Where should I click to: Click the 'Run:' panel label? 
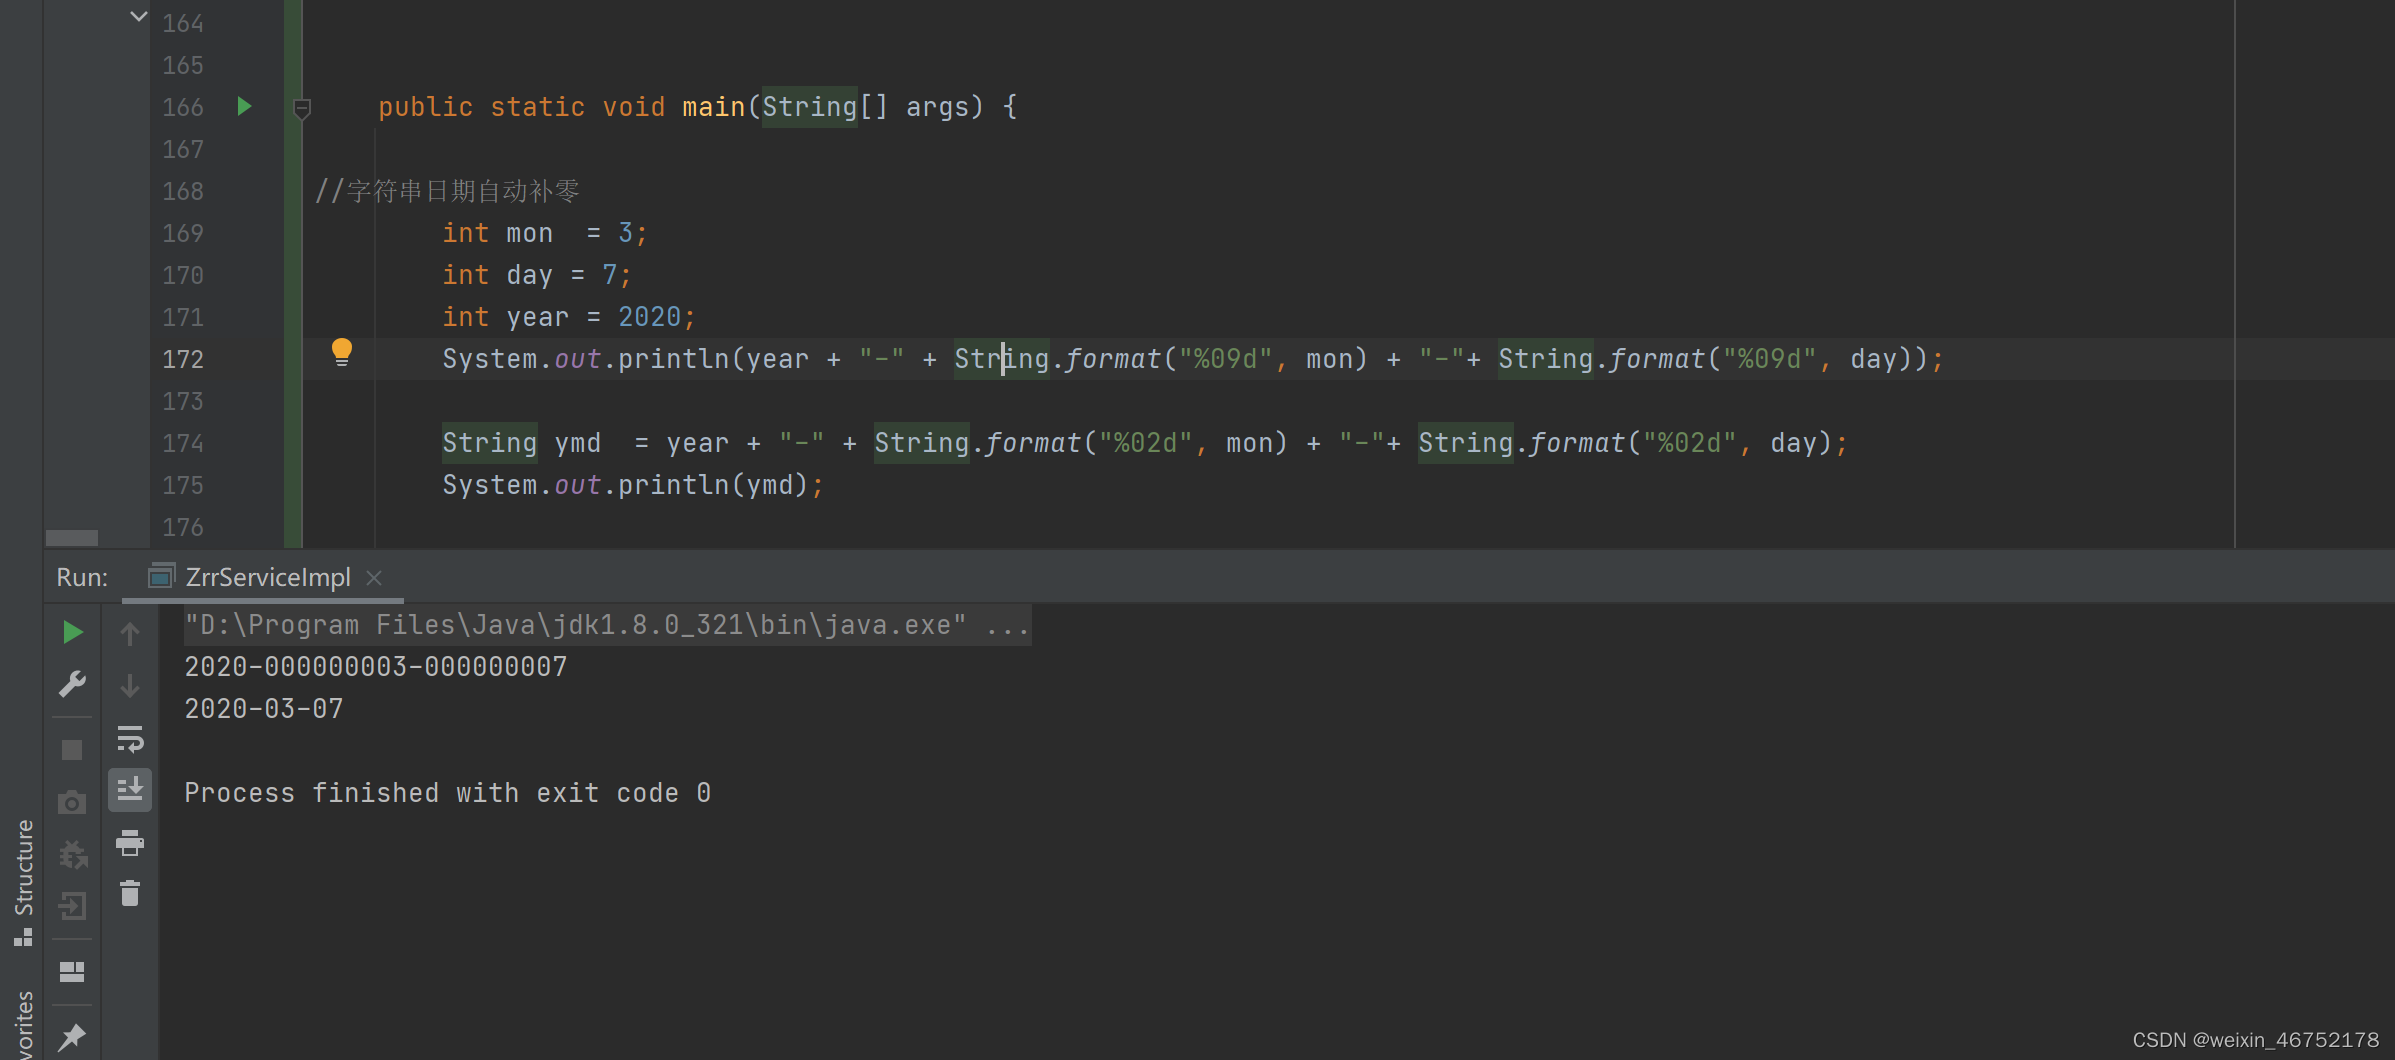pos(82,577)
